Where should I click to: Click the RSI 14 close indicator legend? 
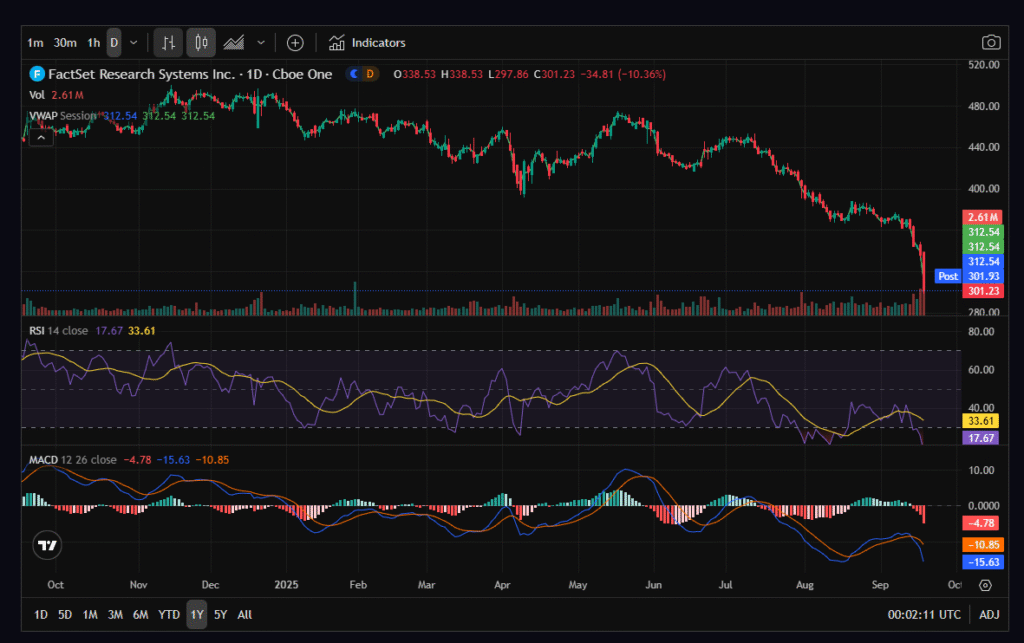tap(59, 330)
